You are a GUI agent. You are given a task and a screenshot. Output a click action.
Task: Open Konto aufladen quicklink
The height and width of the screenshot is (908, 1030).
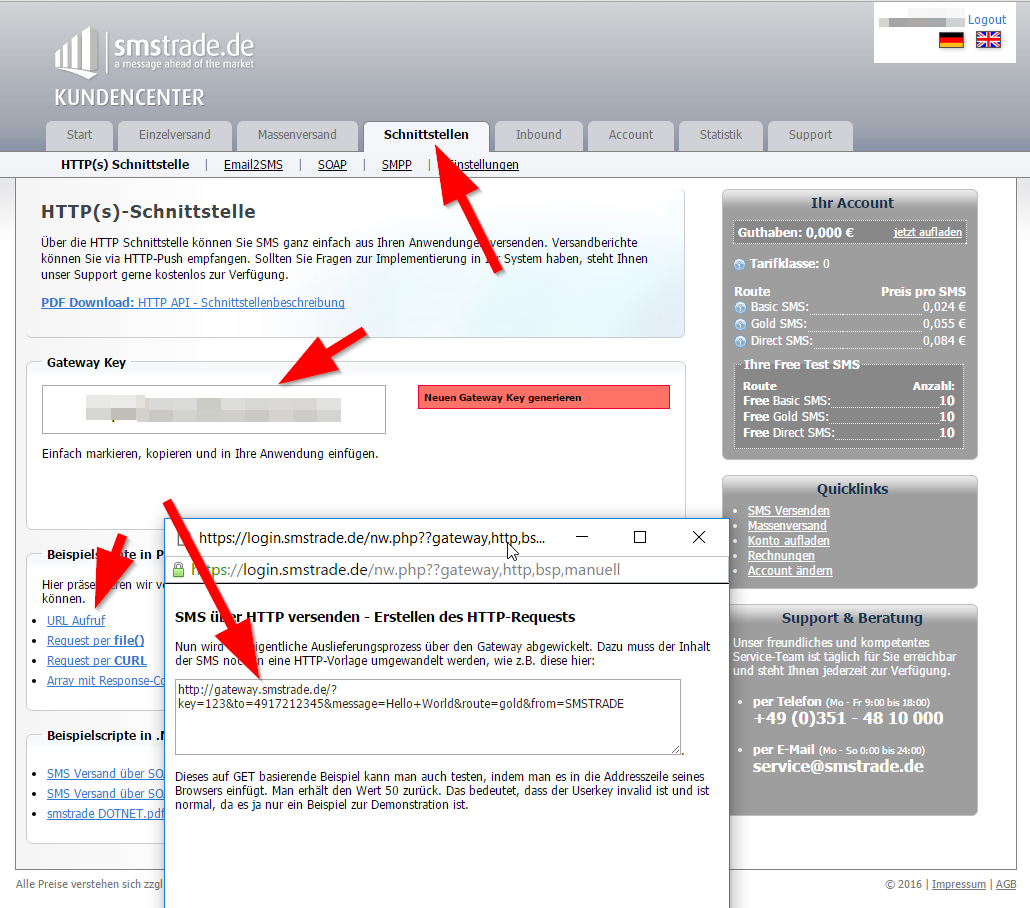pos(788,541)
